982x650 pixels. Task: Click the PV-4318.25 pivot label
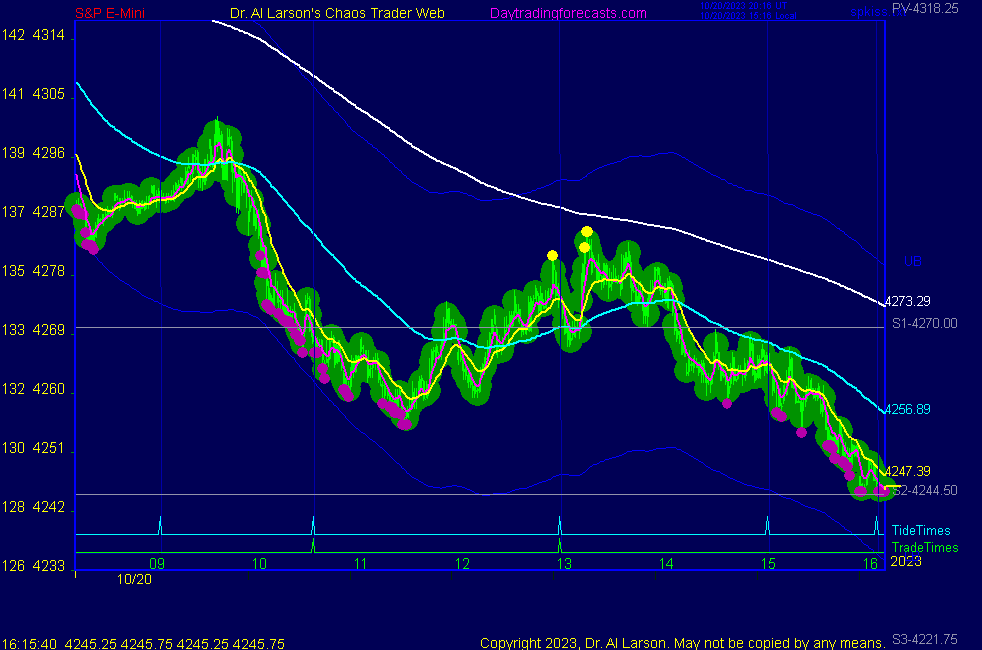coord(925,8)
